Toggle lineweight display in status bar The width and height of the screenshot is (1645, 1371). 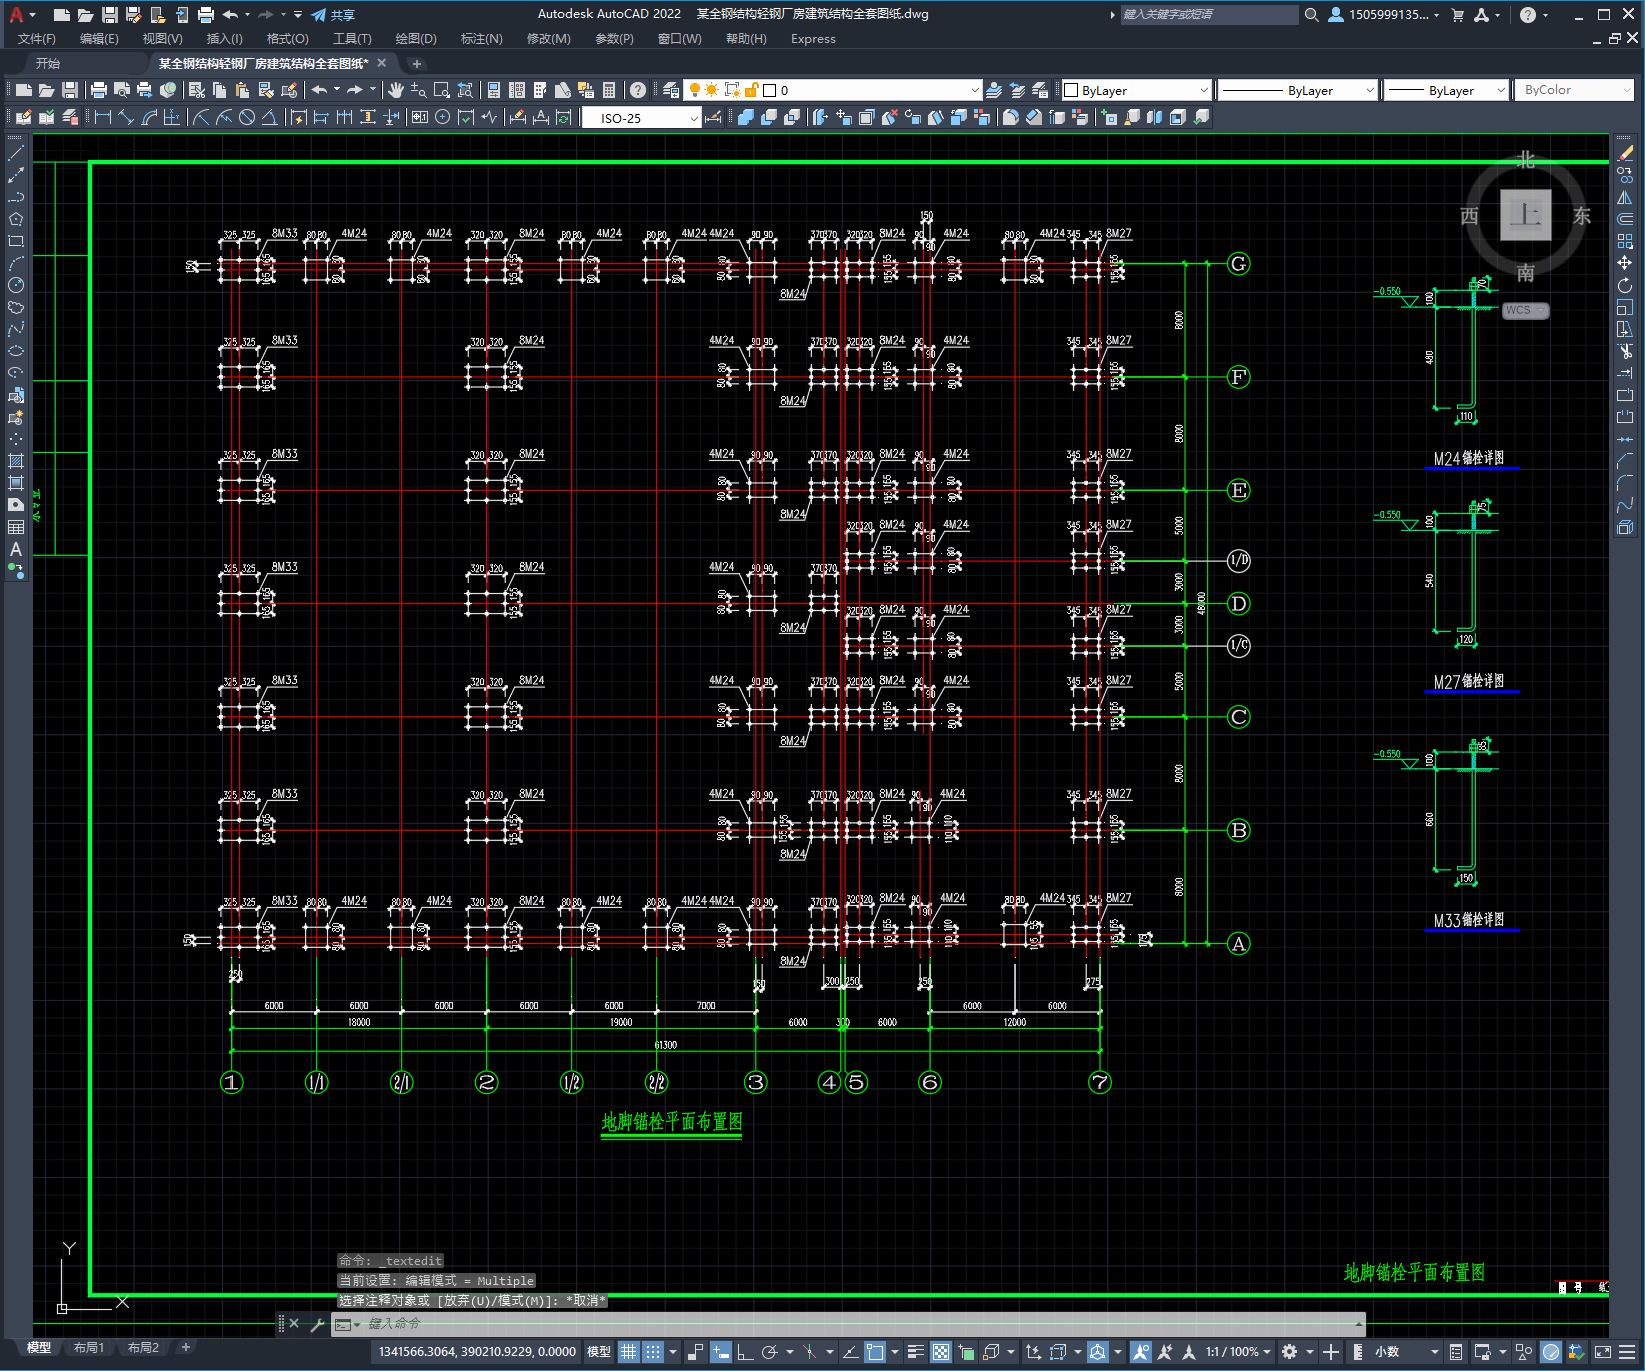tap(915, 1352)
